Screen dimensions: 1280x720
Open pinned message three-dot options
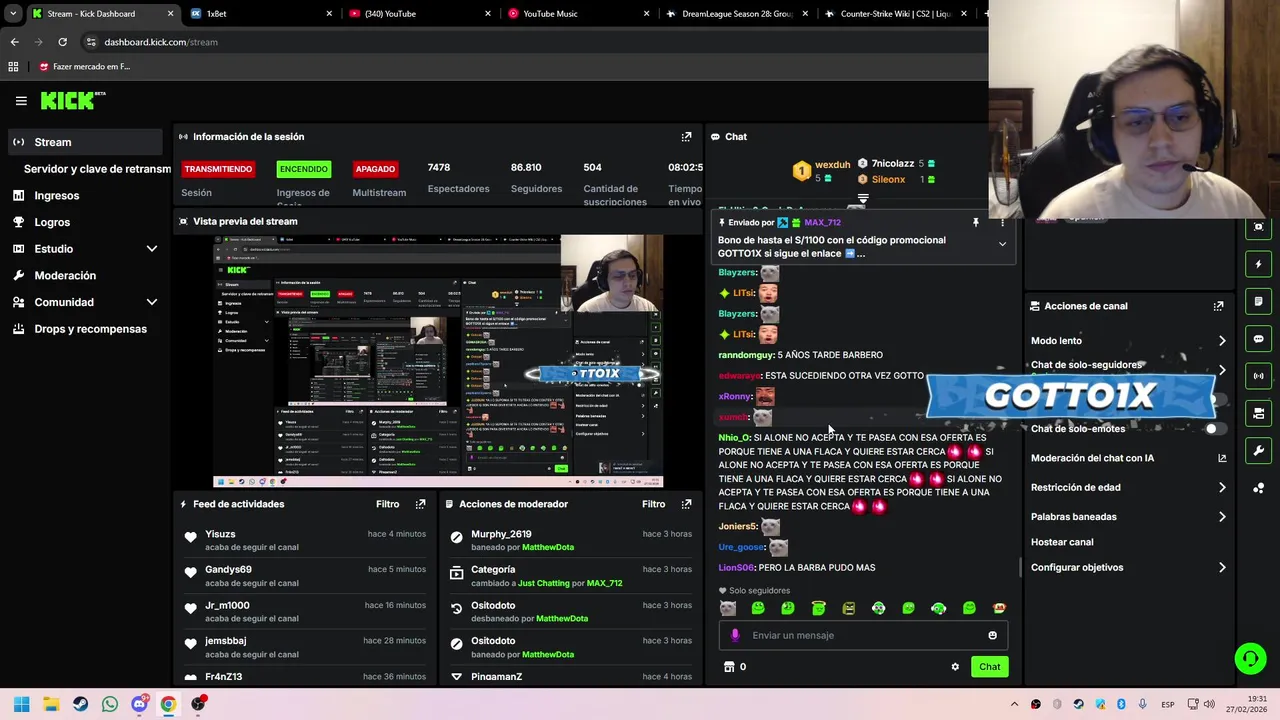coord(1002,223)
